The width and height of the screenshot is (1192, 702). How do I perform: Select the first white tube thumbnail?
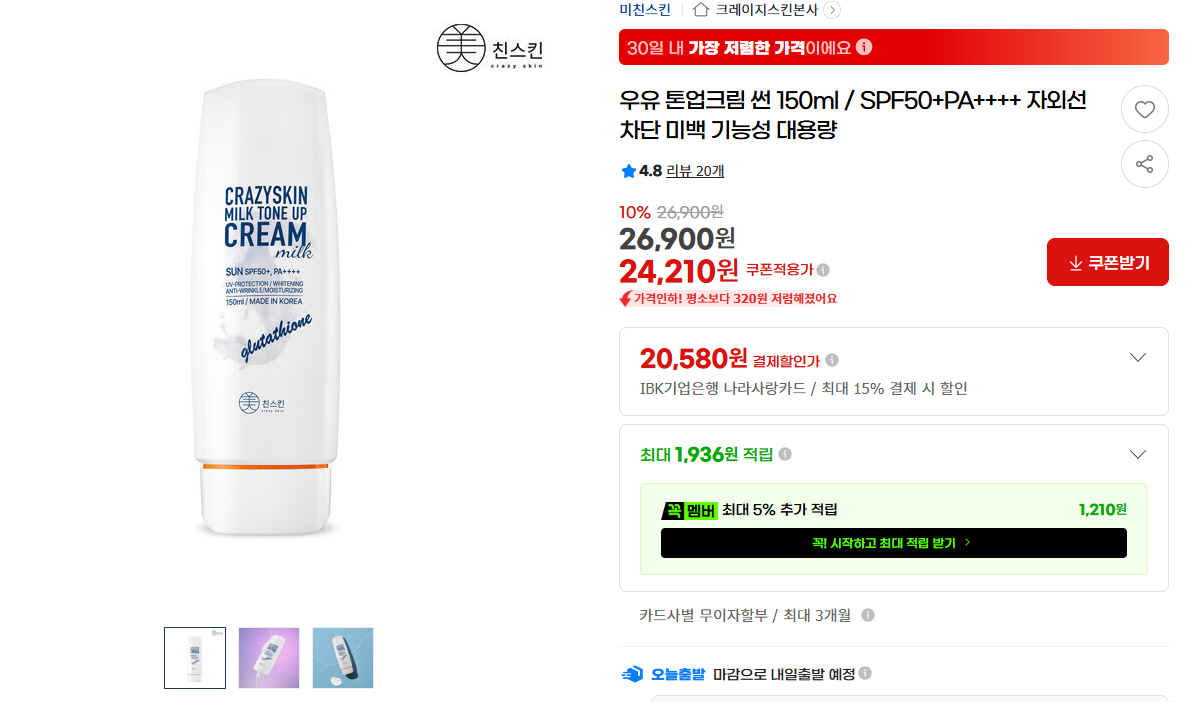click(195, 658)
